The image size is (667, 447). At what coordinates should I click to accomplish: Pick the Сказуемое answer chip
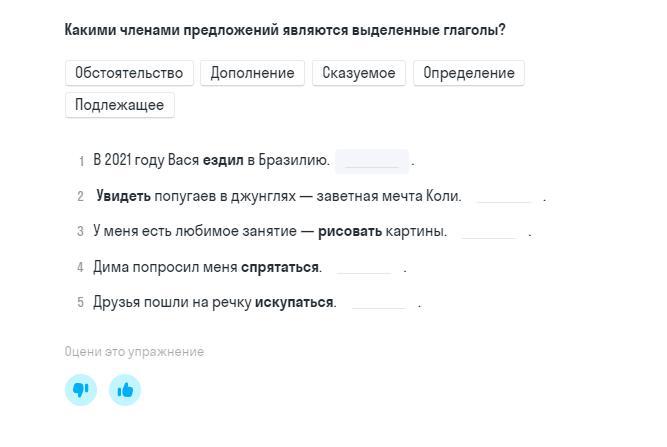359,73
